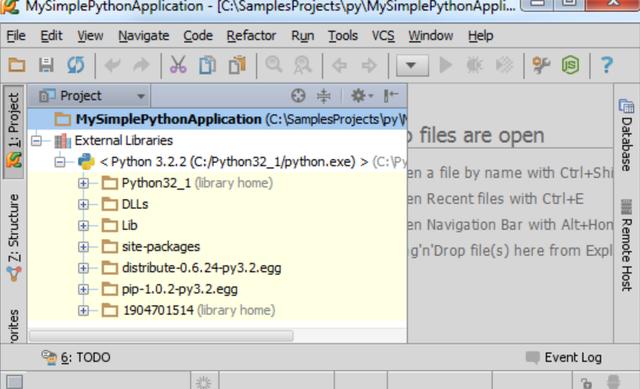Click the Save All floppy disk icon

[46, 65]
